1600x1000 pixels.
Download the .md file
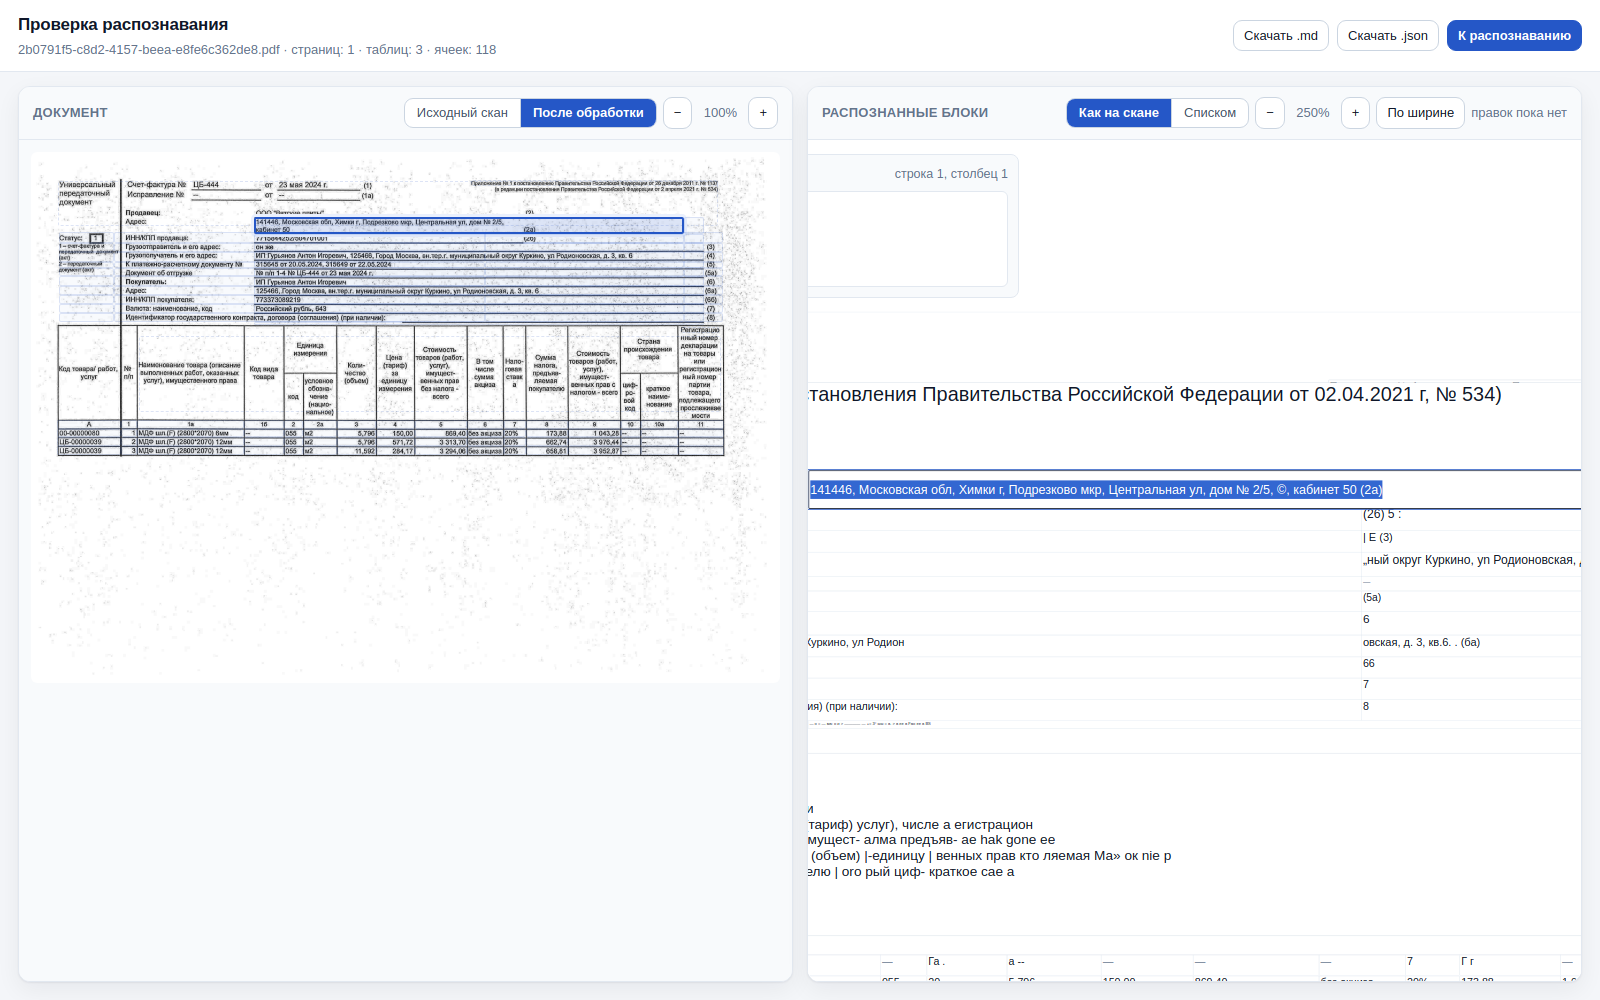1281,35
